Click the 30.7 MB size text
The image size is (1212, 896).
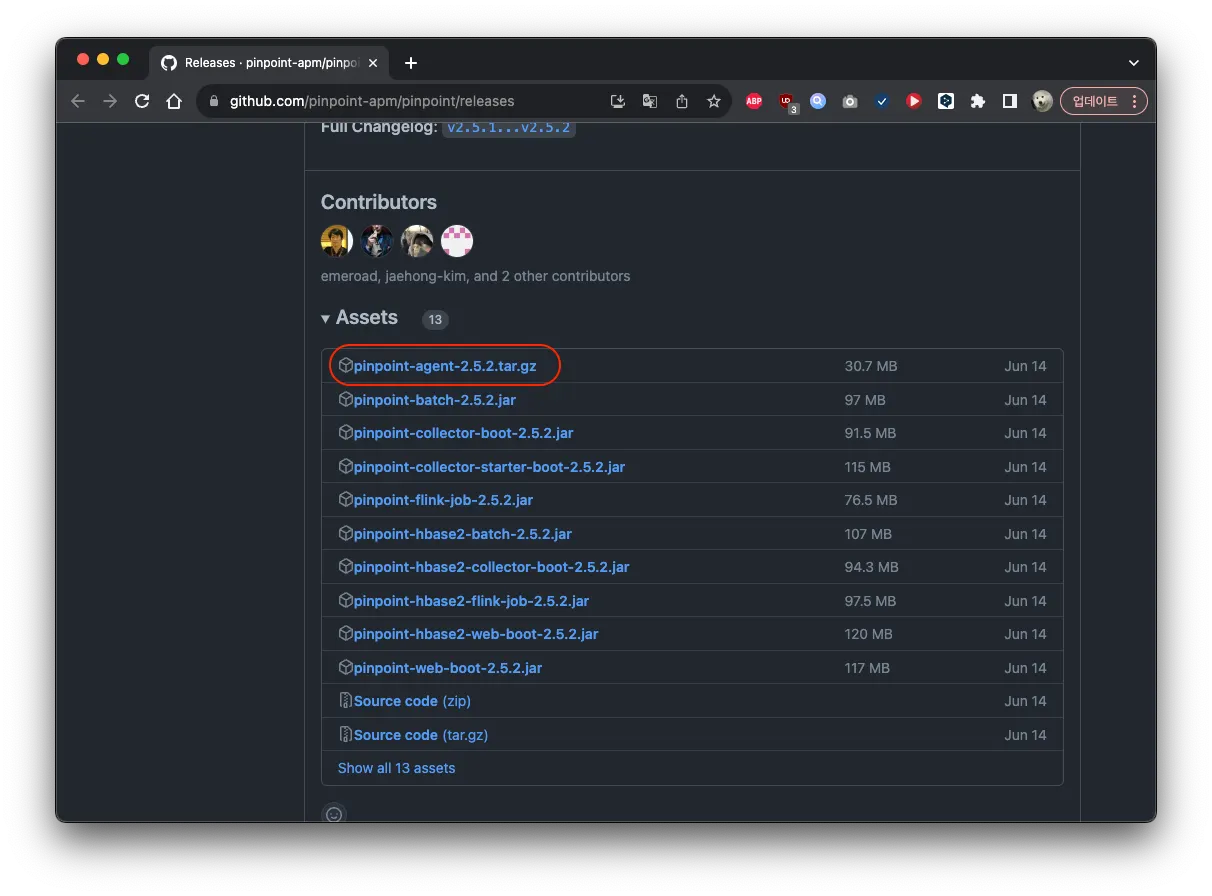[x=871, y=366]
